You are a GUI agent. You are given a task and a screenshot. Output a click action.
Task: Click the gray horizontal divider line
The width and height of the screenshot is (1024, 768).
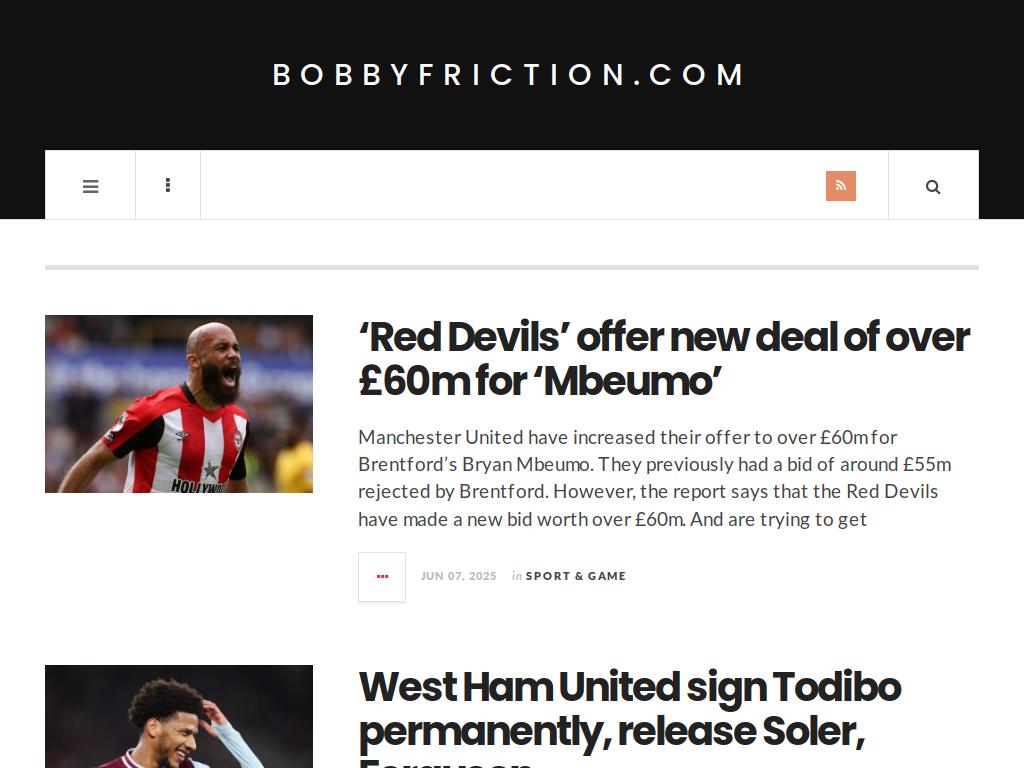coord(512,267)
